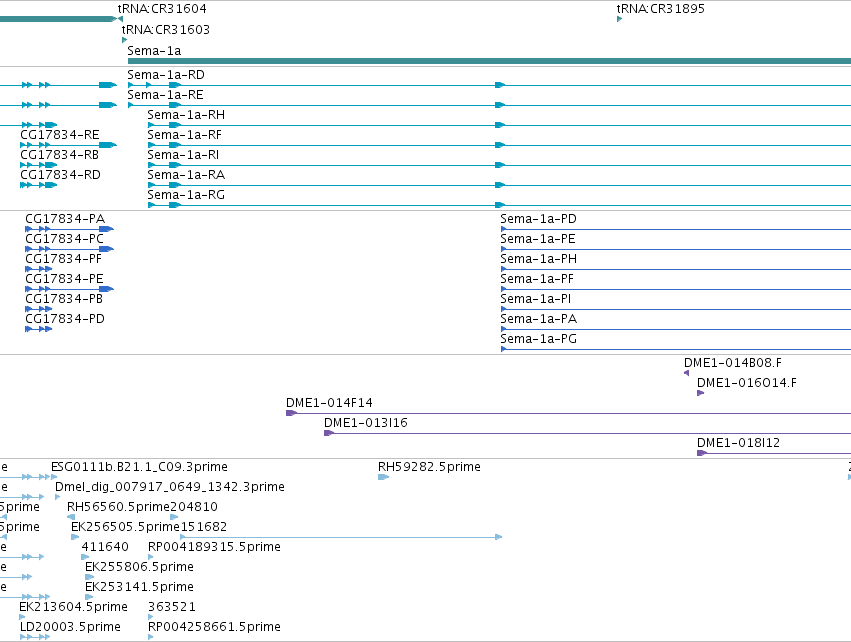Select EST ESG0111b.B21.1_C09.3prime
This screenshot has width=851, height=642.
[x=139, y=467]
